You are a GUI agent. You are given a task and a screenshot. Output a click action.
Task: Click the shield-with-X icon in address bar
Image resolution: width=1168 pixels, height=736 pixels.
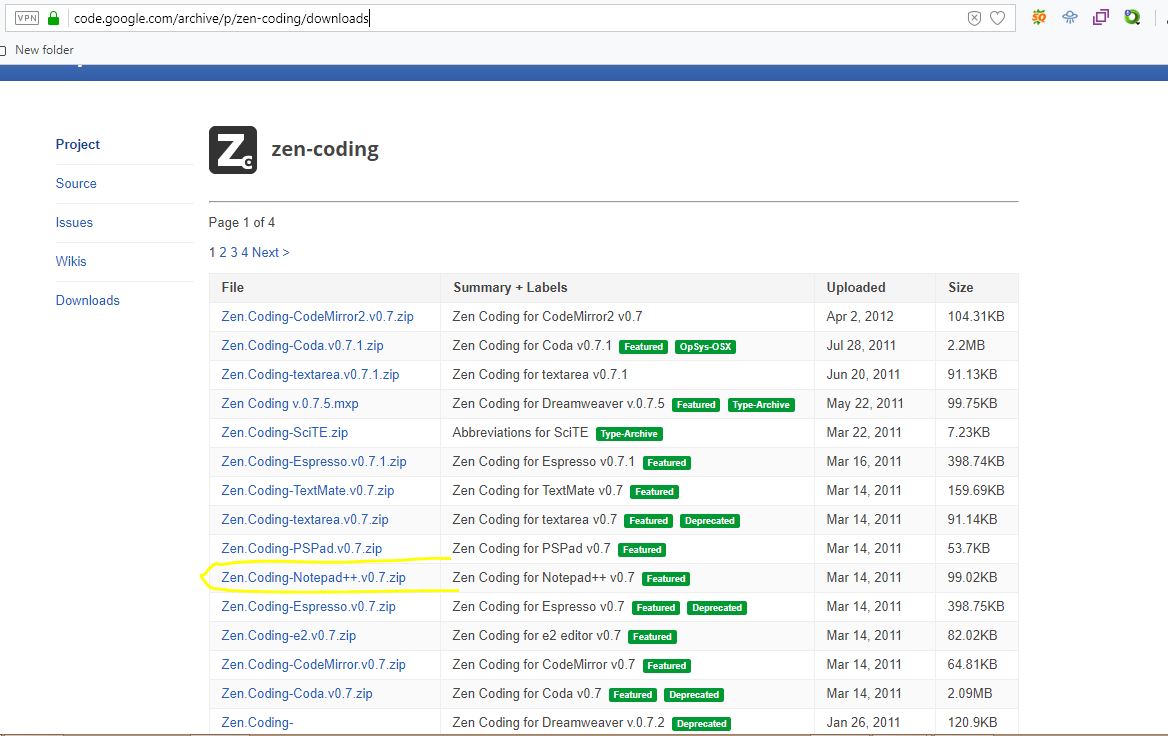[974, 17]
